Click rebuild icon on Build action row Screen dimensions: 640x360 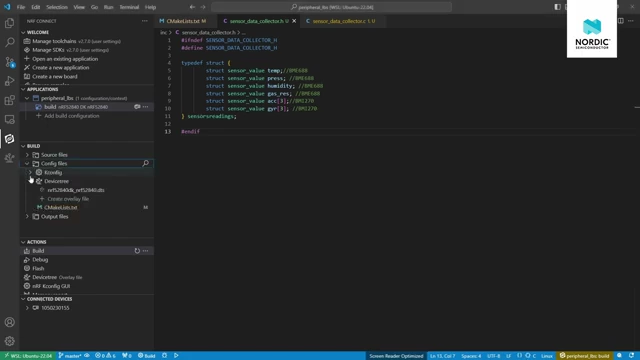pos(137,251)
